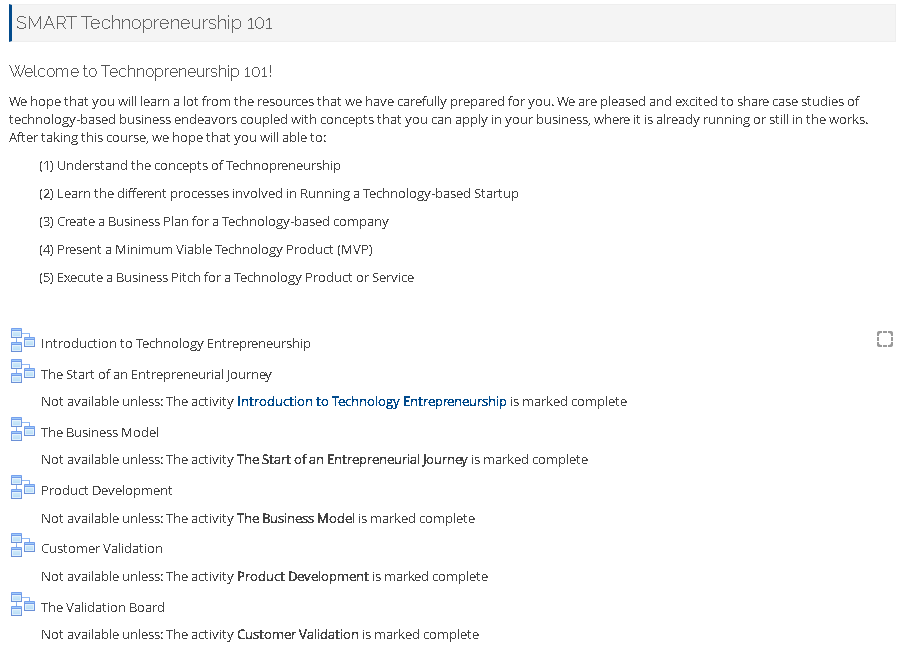
Task: Click the Introduction to Technology Entrepreneurship lesson icon
Action: click(23, 340)
